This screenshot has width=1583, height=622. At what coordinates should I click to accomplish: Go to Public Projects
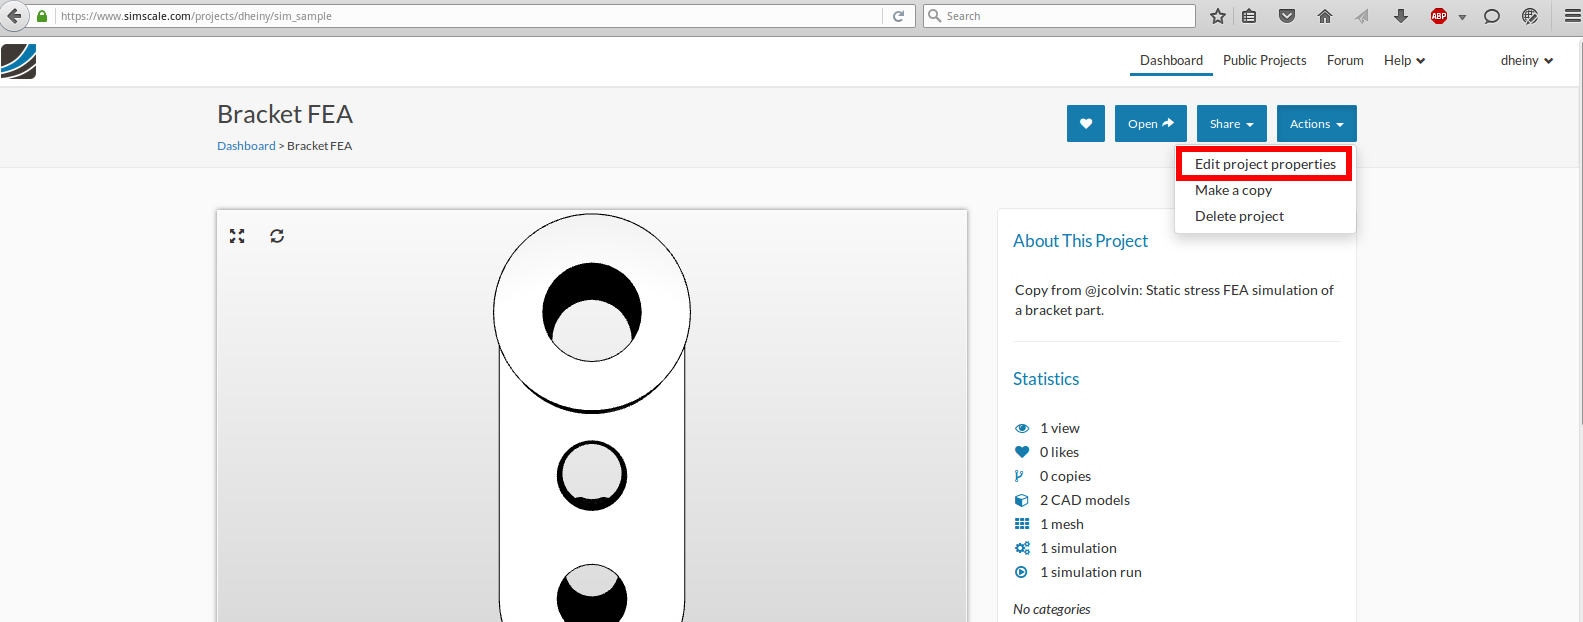[1264, 60]
